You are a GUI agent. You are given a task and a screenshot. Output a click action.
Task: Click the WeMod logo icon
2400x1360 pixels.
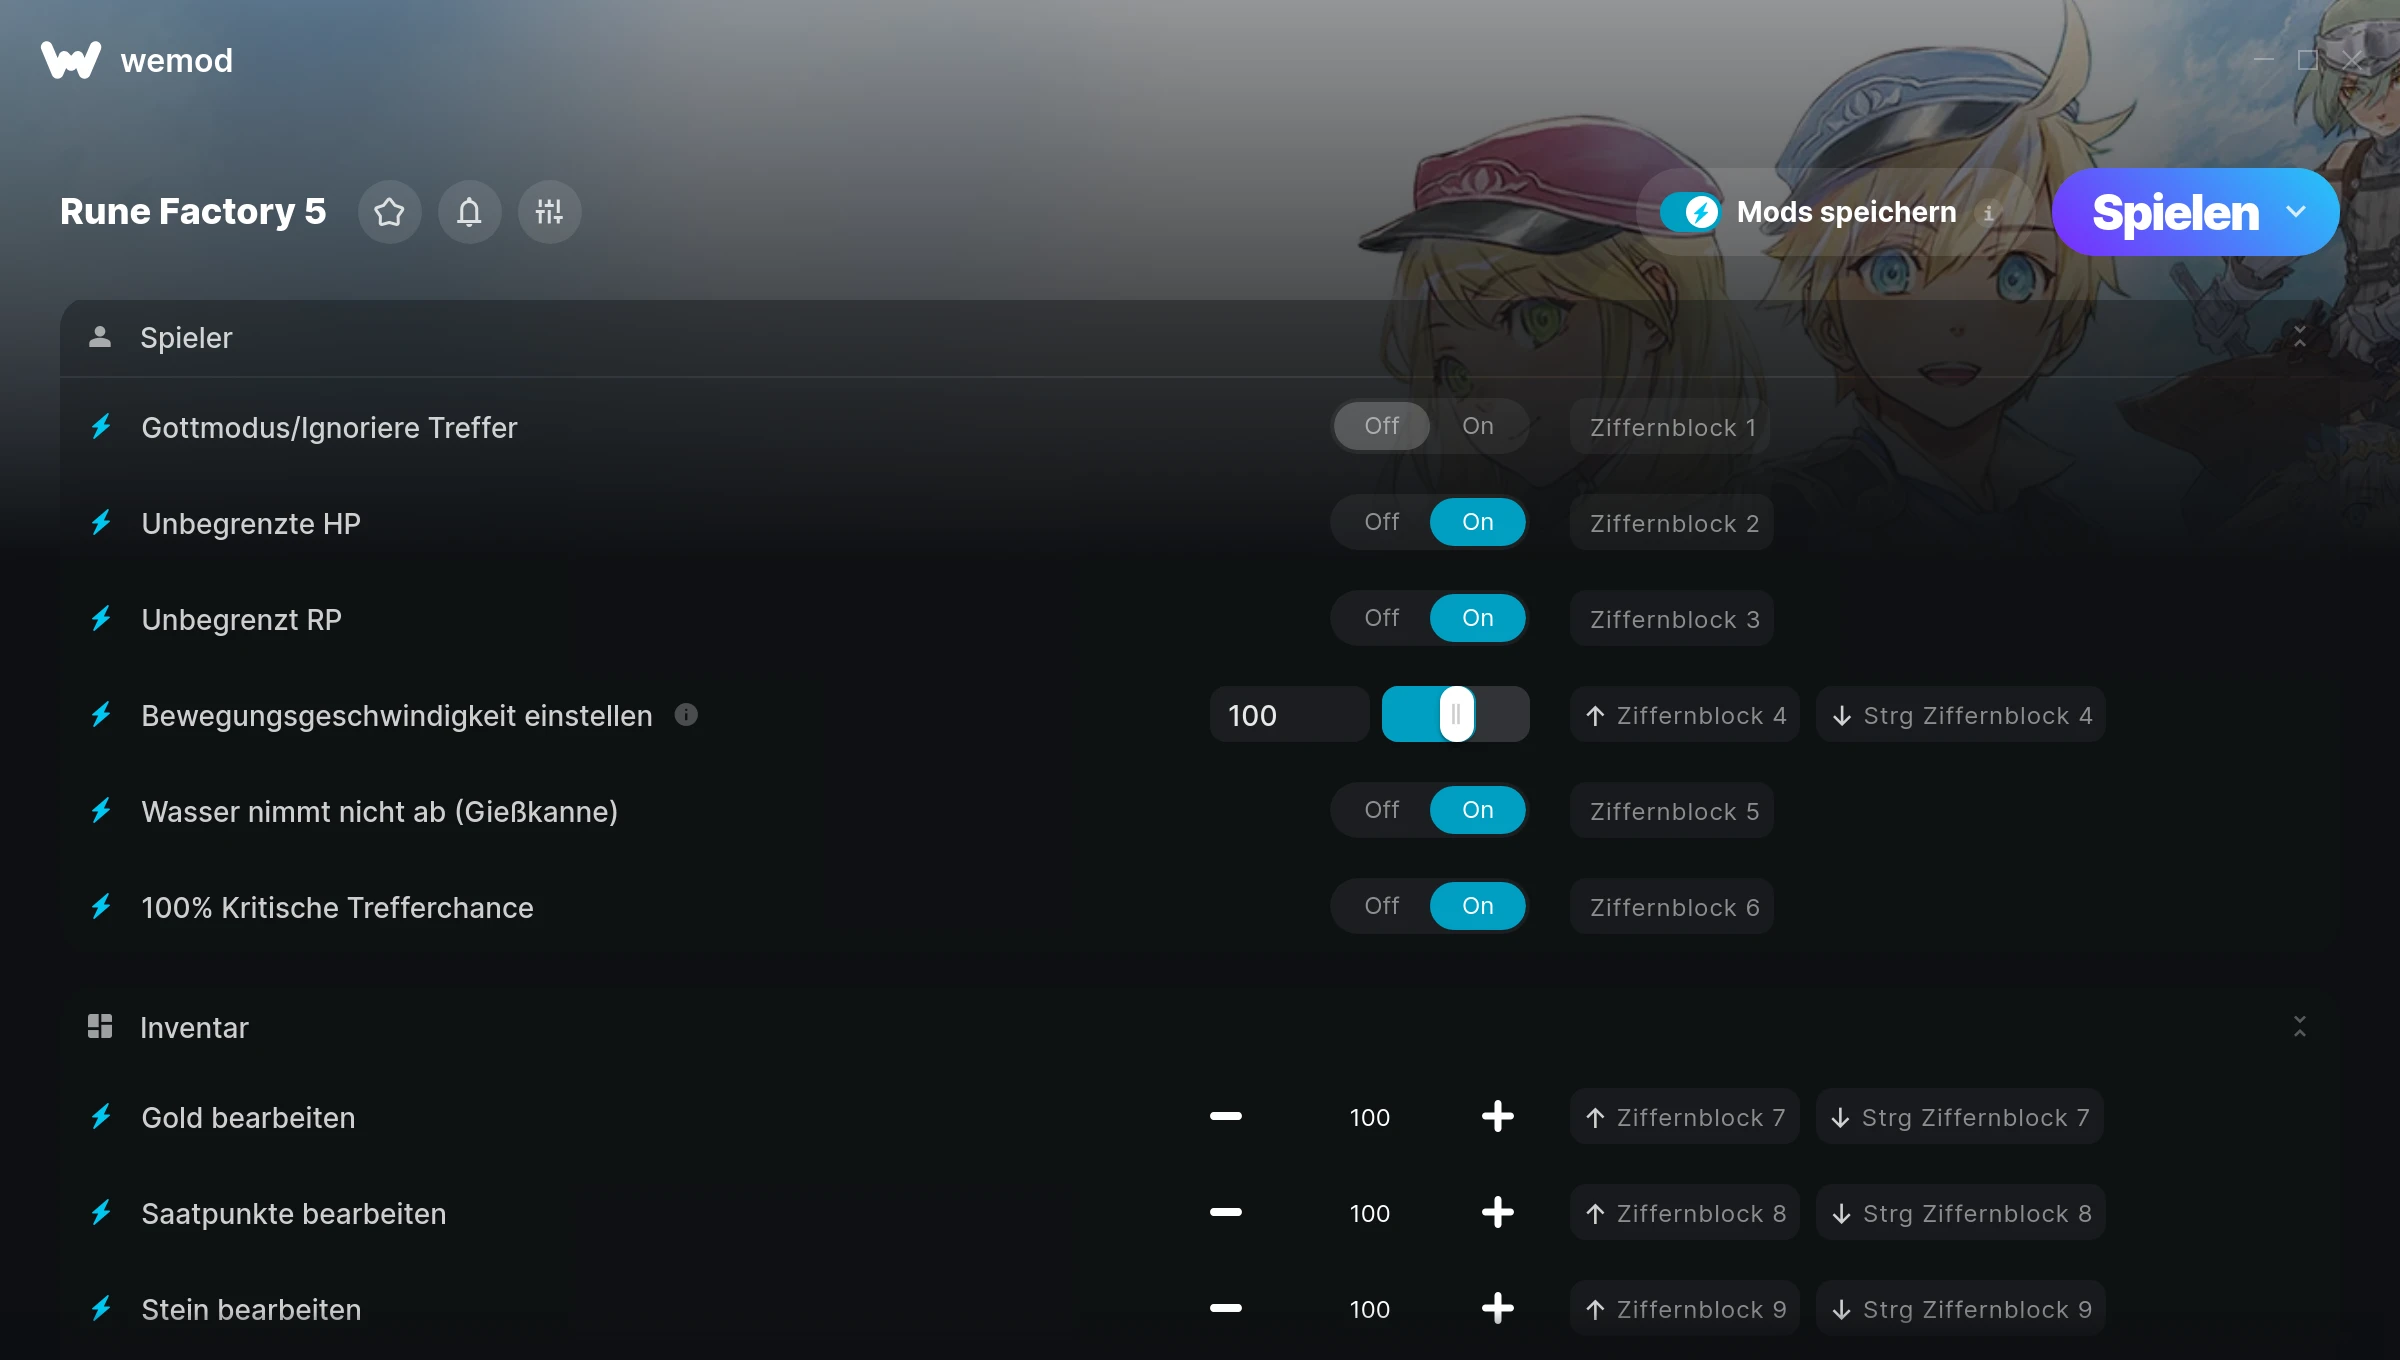pos(71,60)
